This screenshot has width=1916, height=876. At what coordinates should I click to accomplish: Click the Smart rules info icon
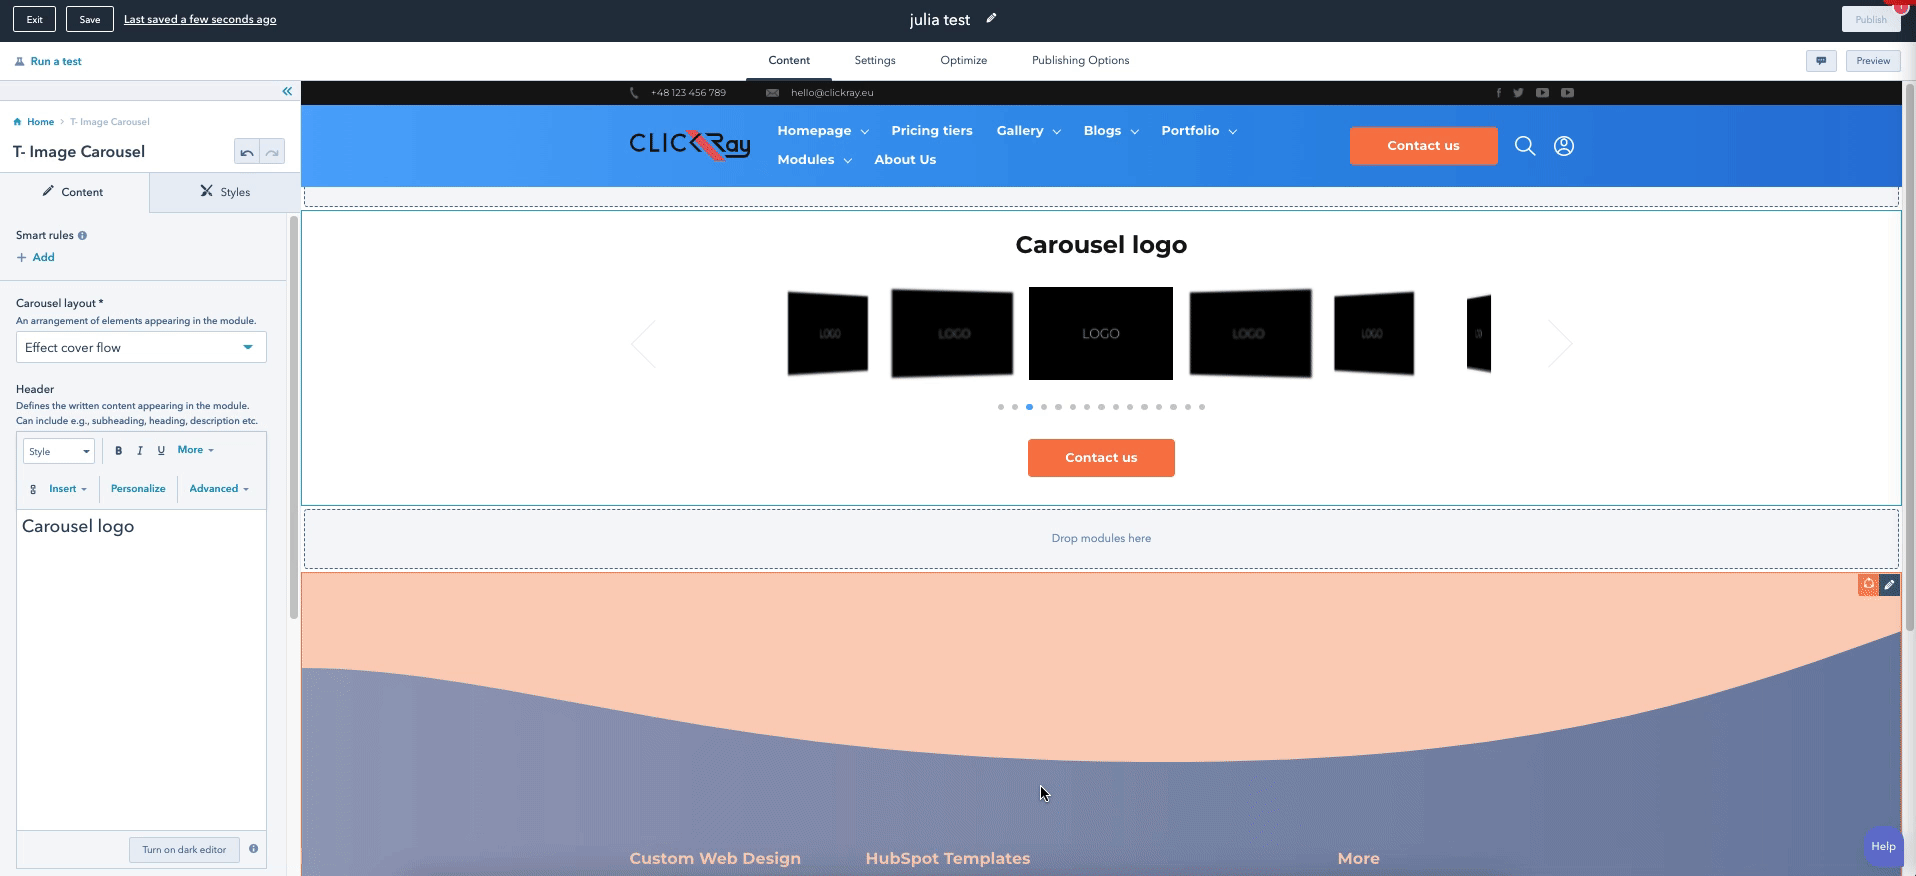coord(82,236)
